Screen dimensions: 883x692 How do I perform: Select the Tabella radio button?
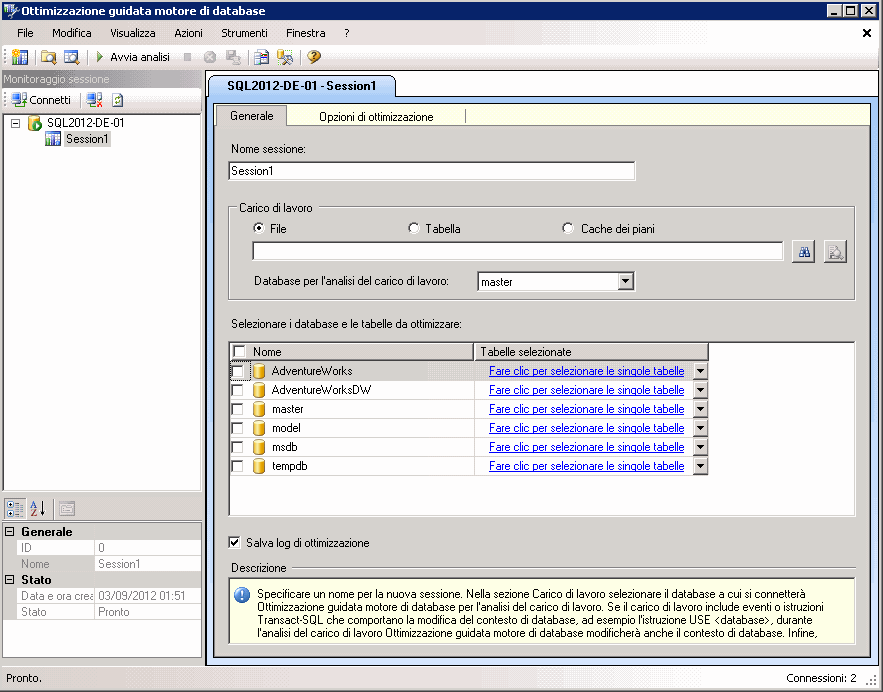pos(413,228)
